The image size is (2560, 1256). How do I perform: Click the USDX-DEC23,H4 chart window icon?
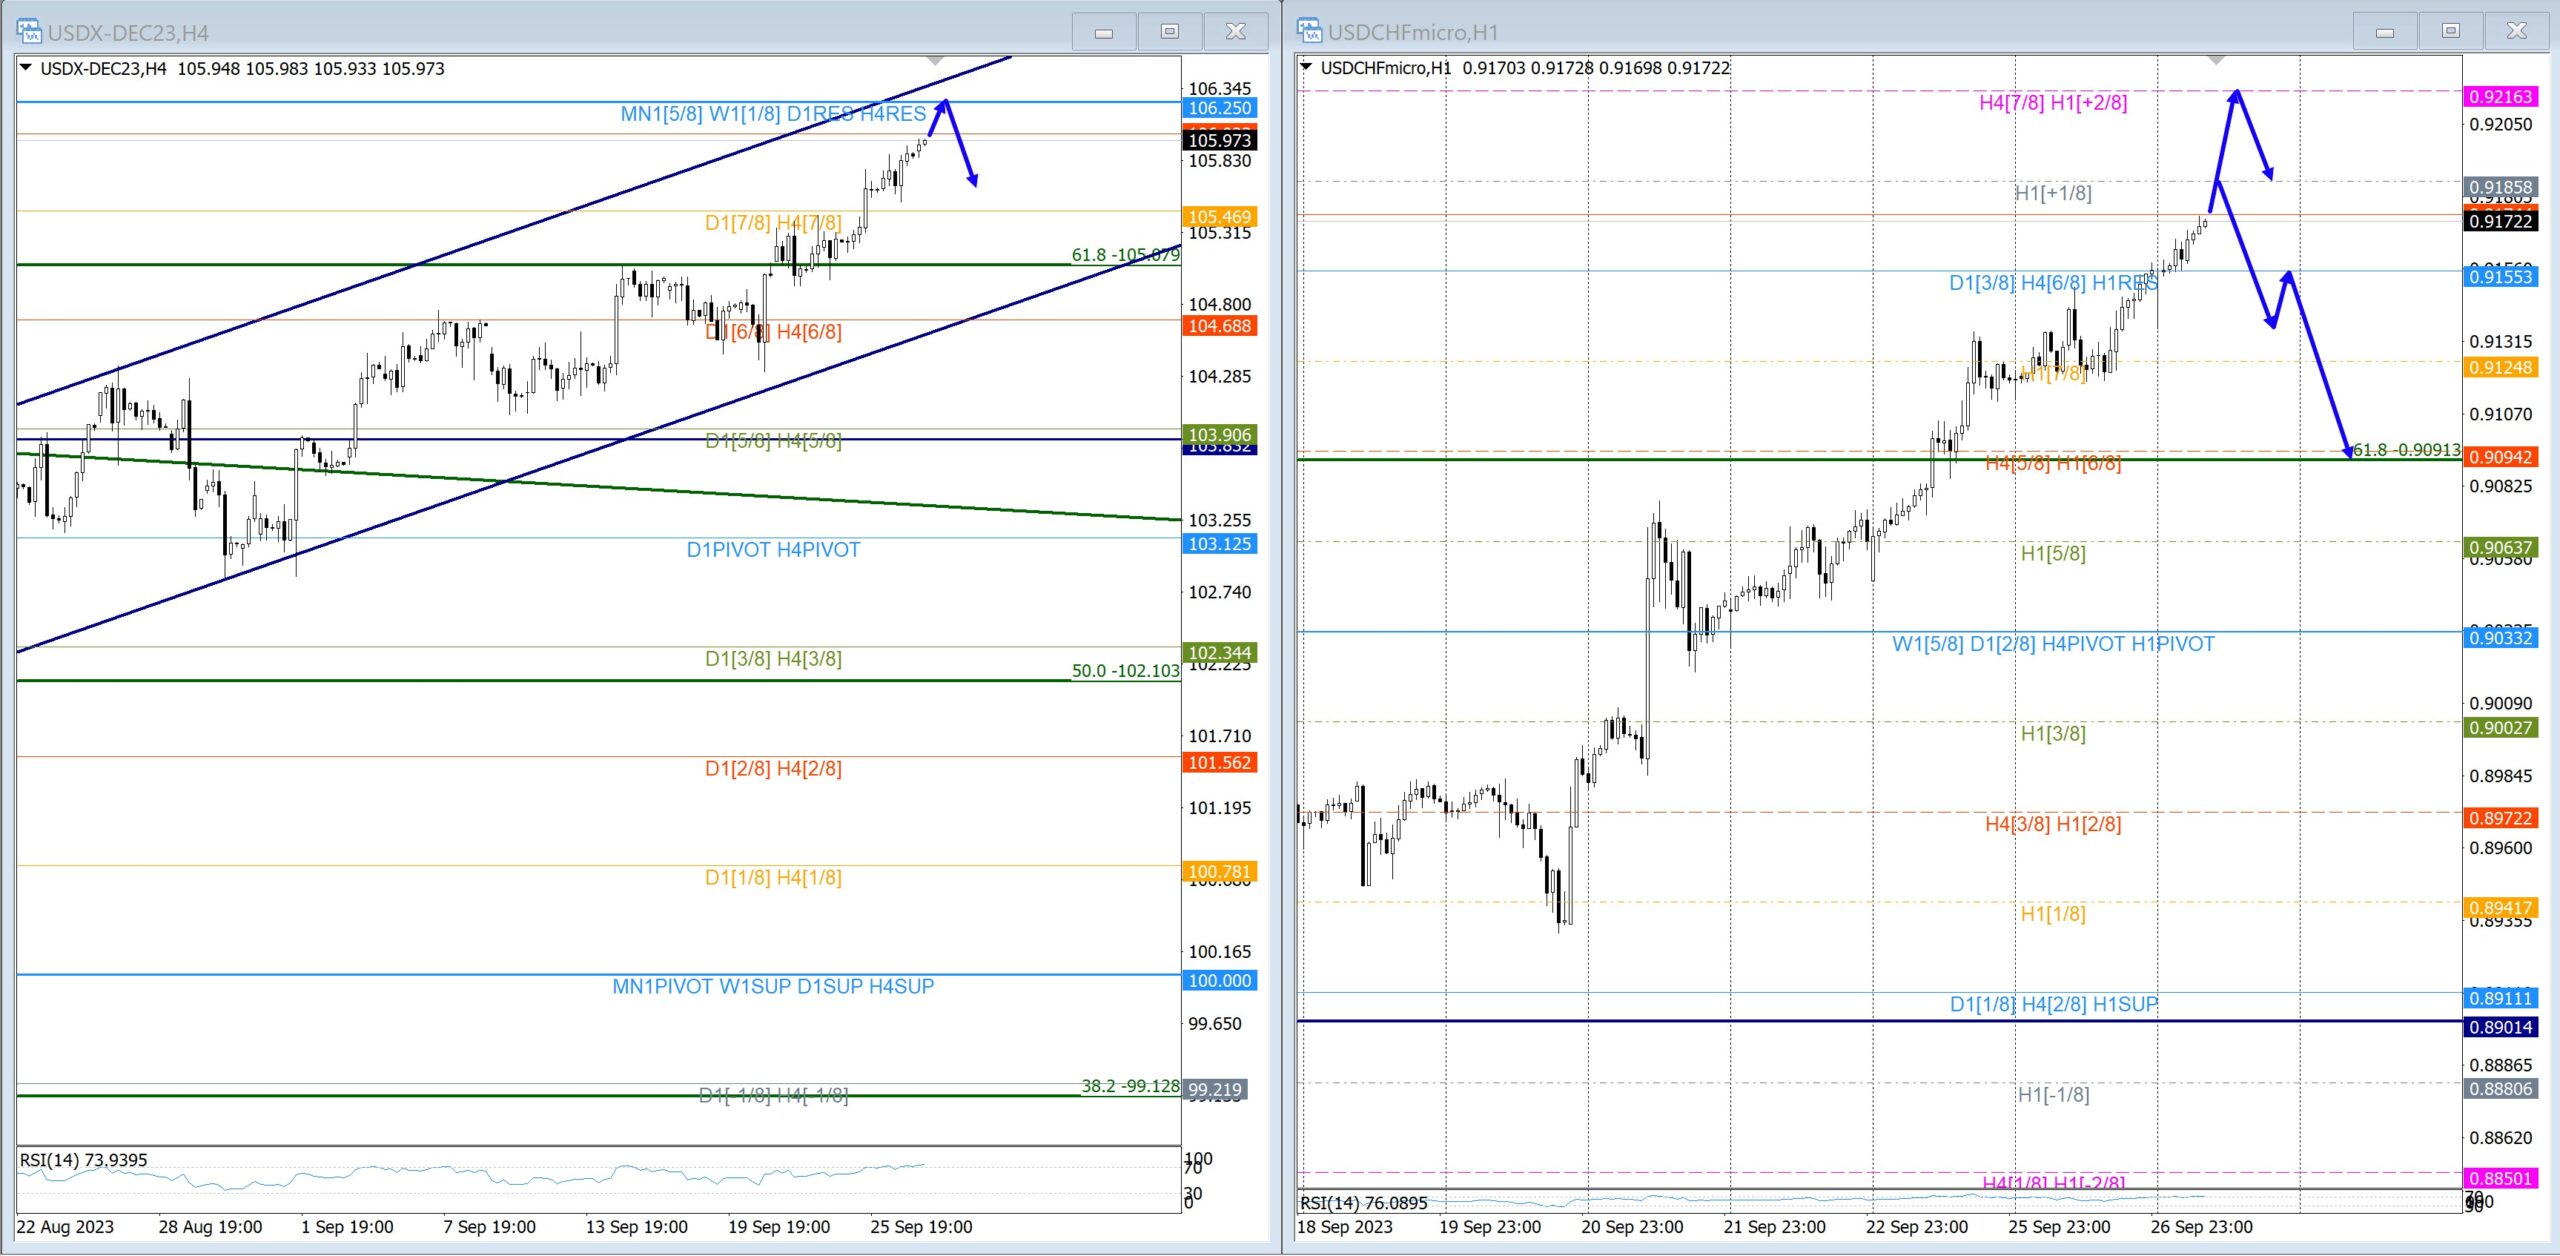(29, 31)
